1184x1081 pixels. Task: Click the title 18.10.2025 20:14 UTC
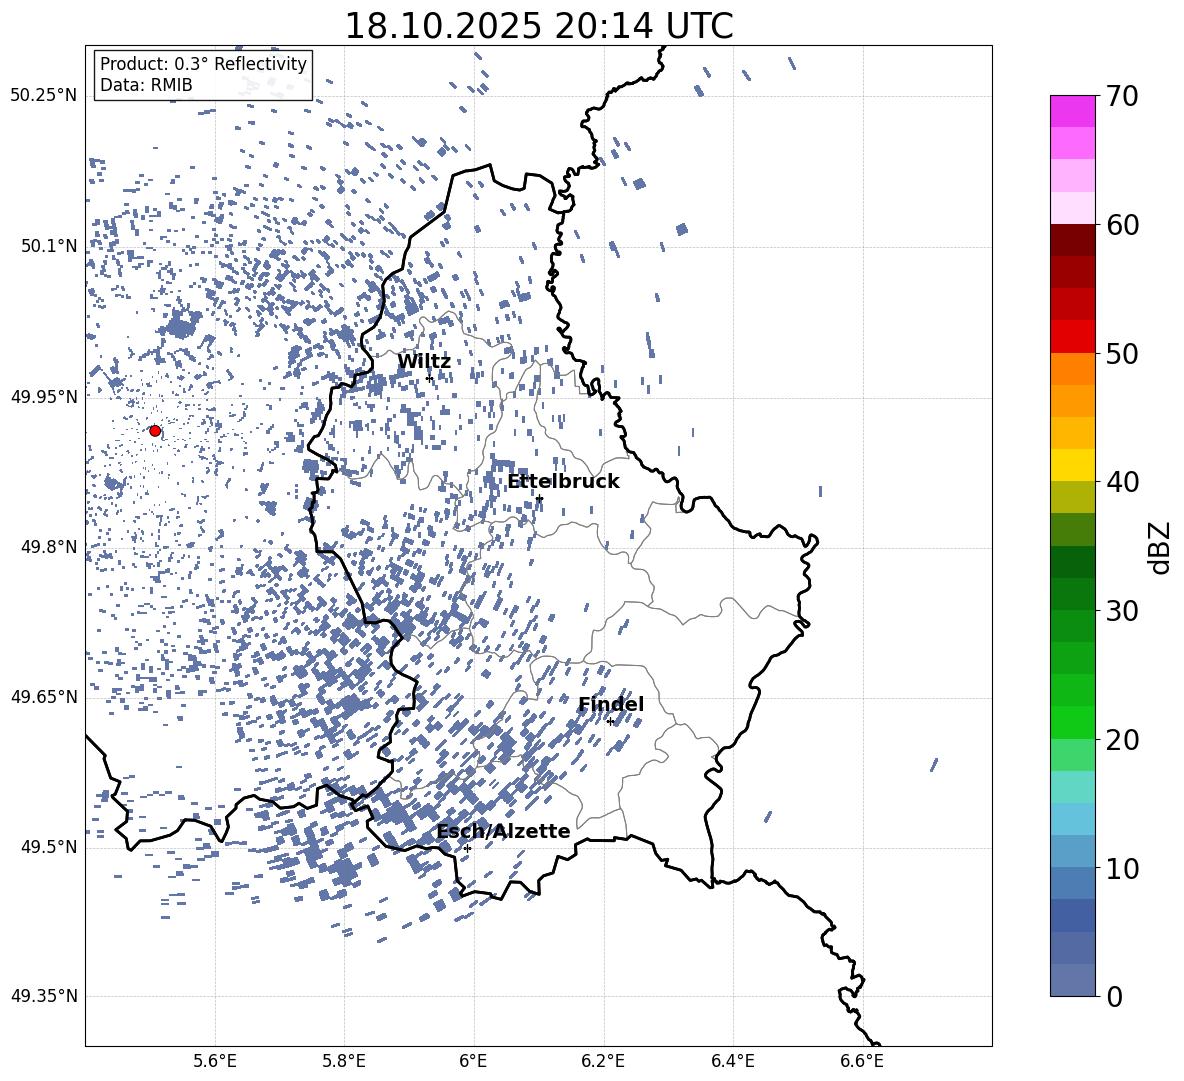coord(539,26)
